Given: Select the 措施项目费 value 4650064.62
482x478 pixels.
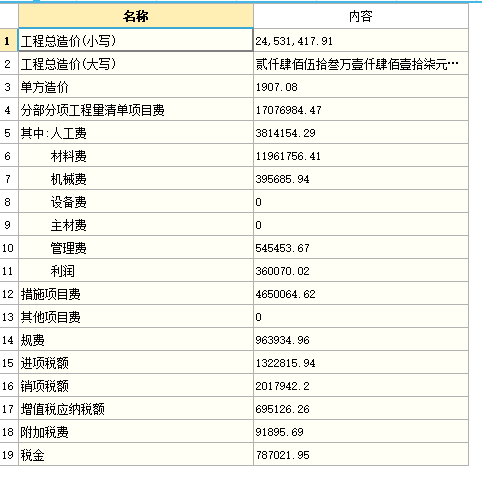Looking at the screenshot, I should pyautogui.click(x=361, y=293).
